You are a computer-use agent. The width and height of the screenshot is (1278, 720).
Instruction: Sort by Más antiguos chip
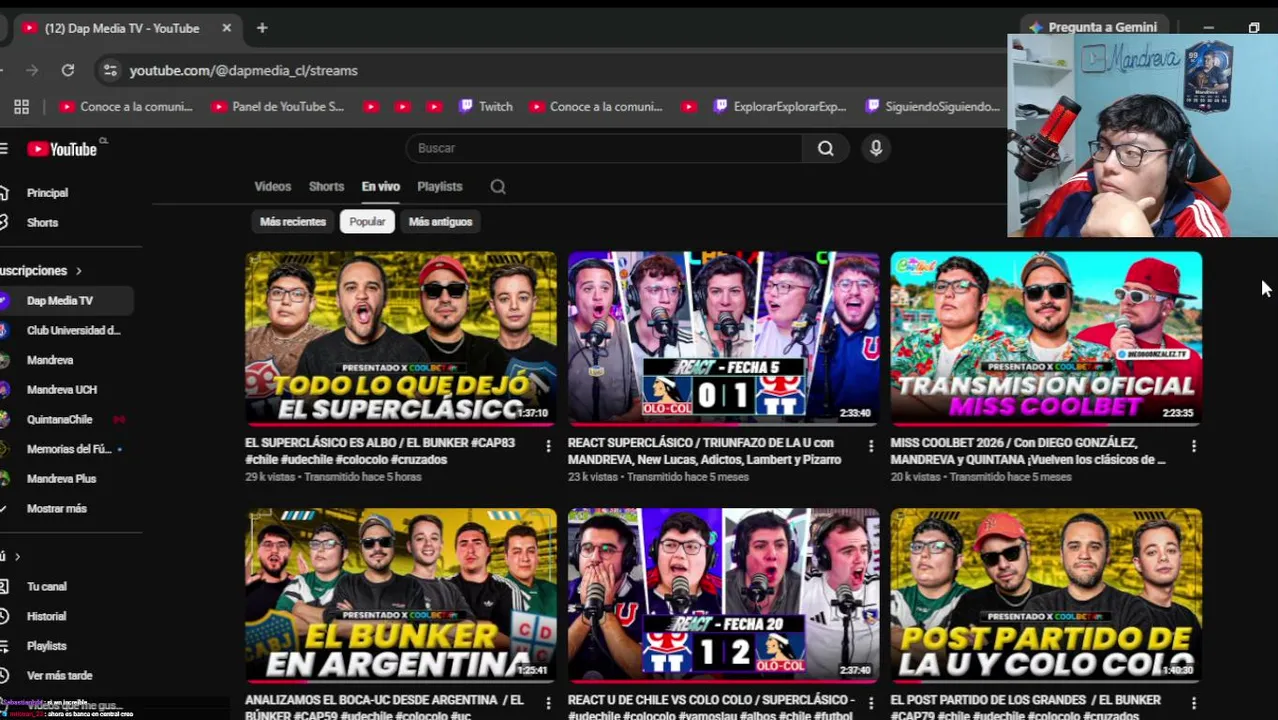(440, 222)
